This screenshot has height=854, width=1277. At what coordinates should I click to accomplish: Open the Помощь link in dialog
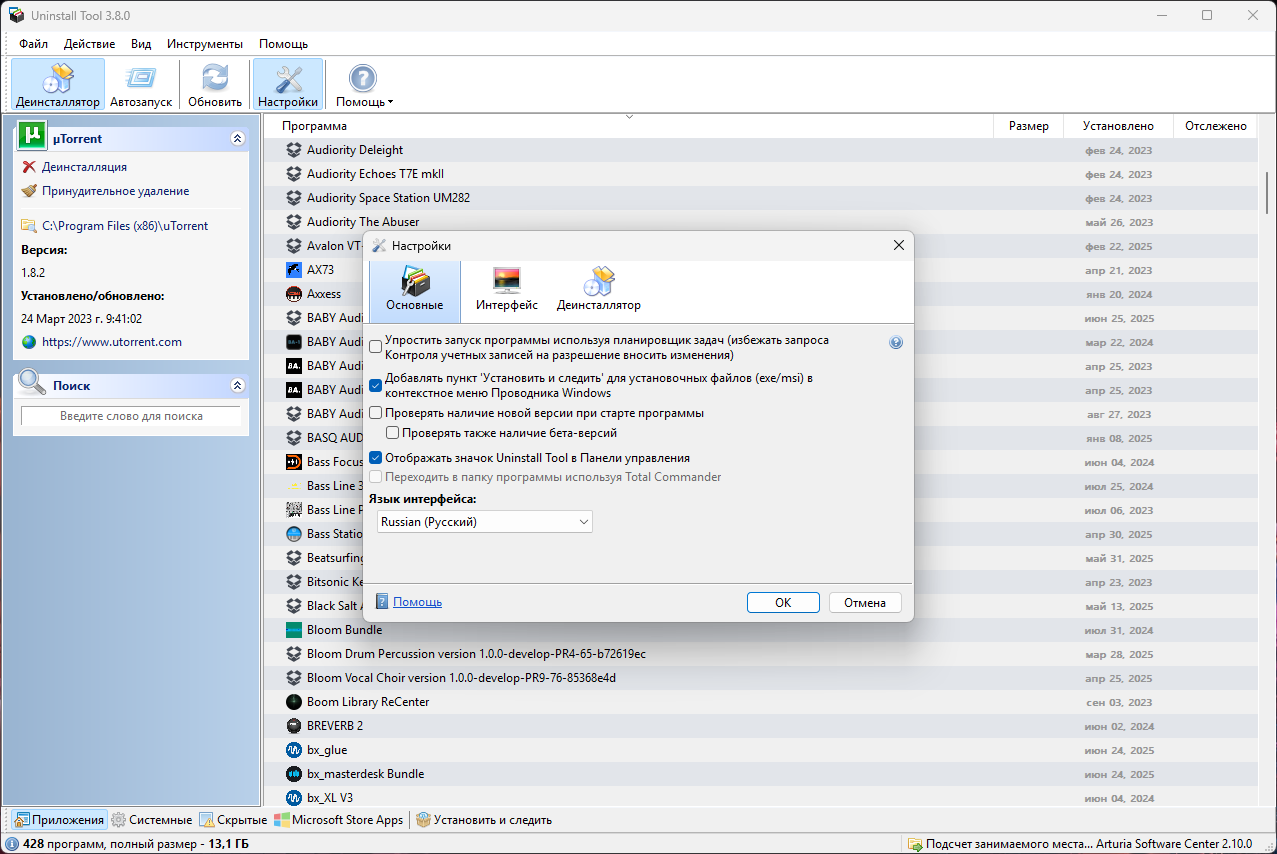[x=417, y=602]
